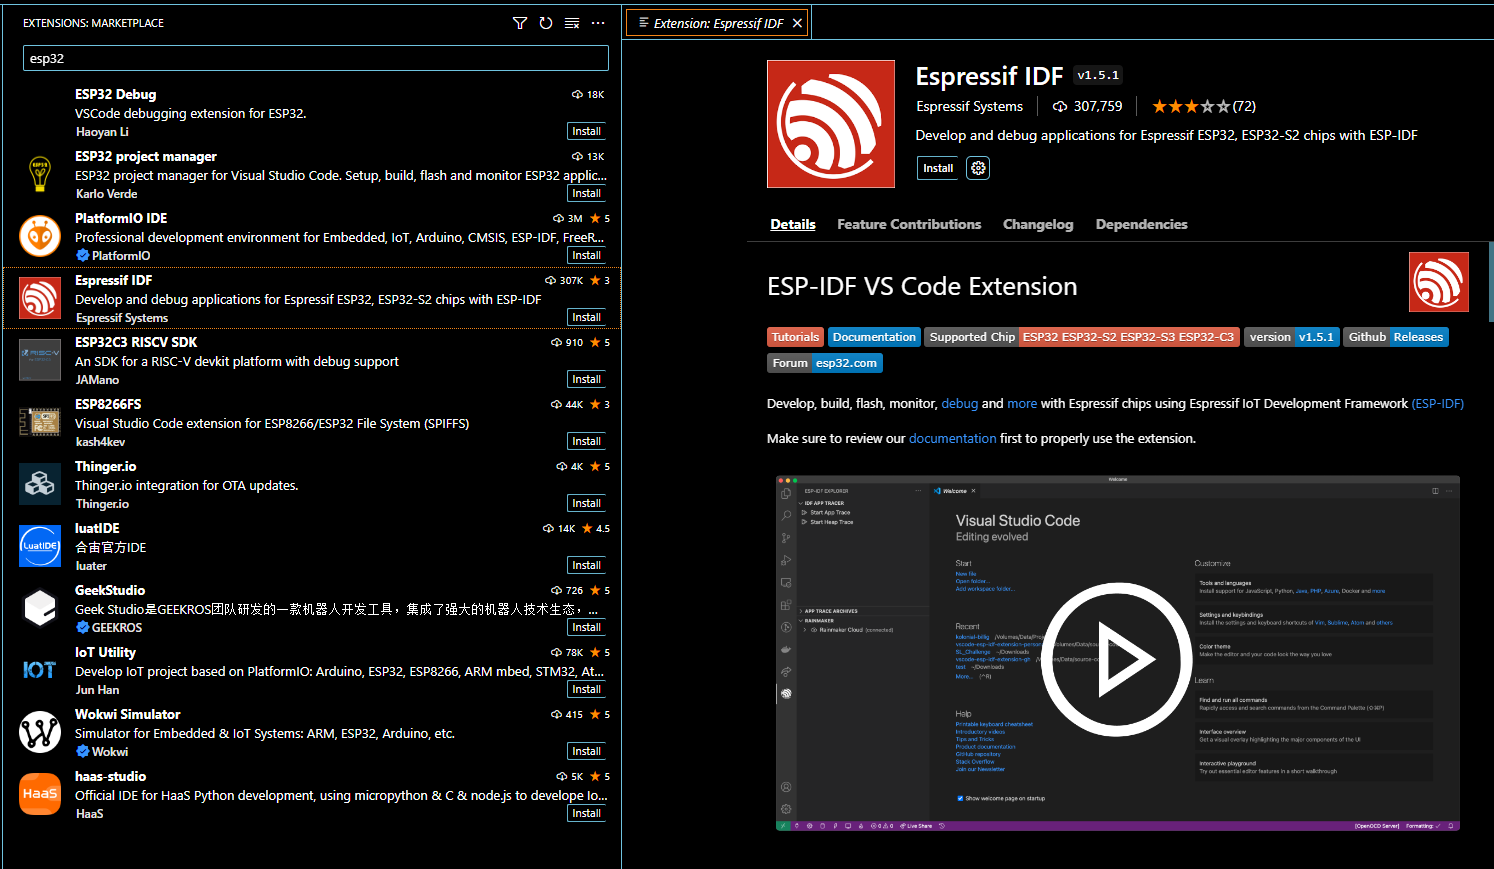Click the esp32 search field
The image size is (1494, 869).
[x=315, y=58]
